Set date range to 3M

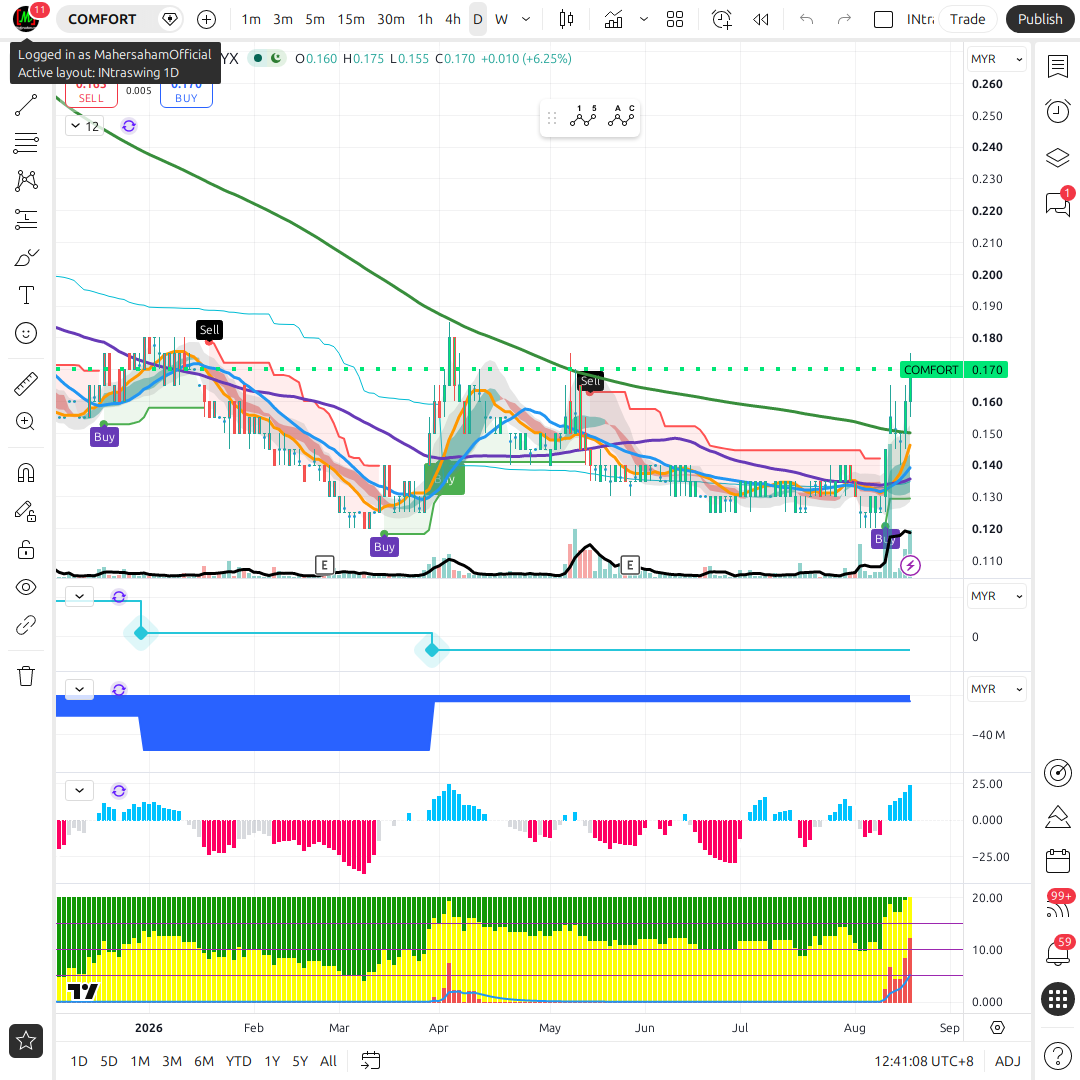(x=172, y=1061)
